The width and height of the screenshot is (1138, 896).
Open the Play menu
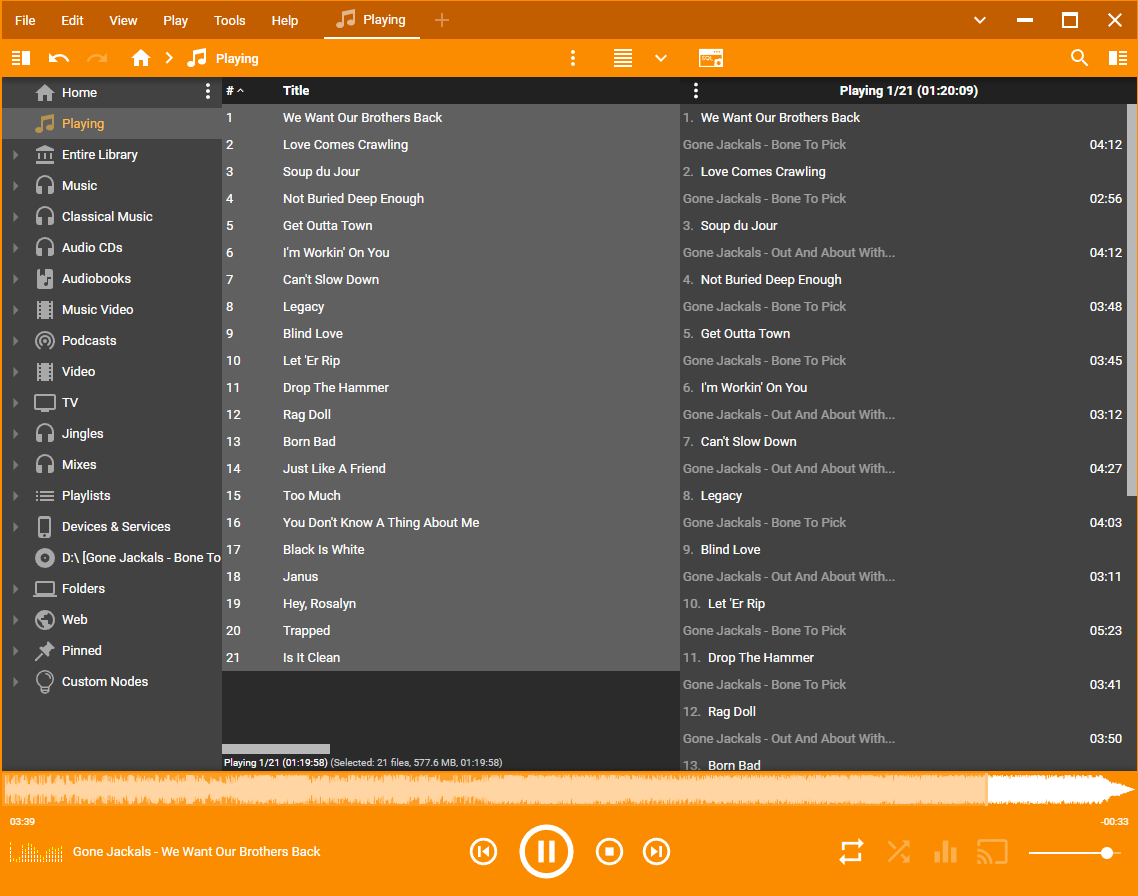tap(175, 20)
